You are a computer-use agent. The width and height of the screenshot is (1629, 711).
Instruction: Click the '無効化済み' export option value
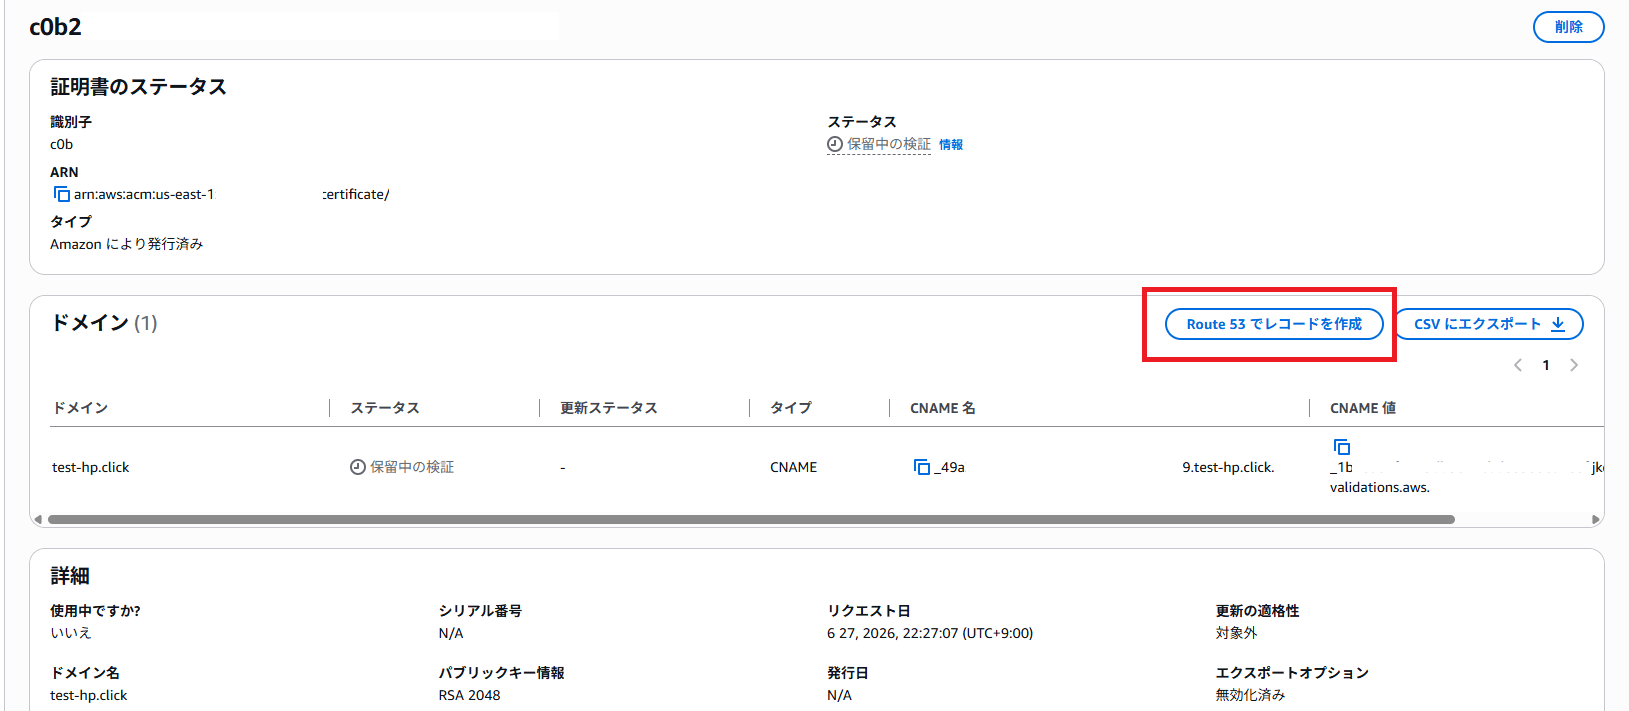1250,695
